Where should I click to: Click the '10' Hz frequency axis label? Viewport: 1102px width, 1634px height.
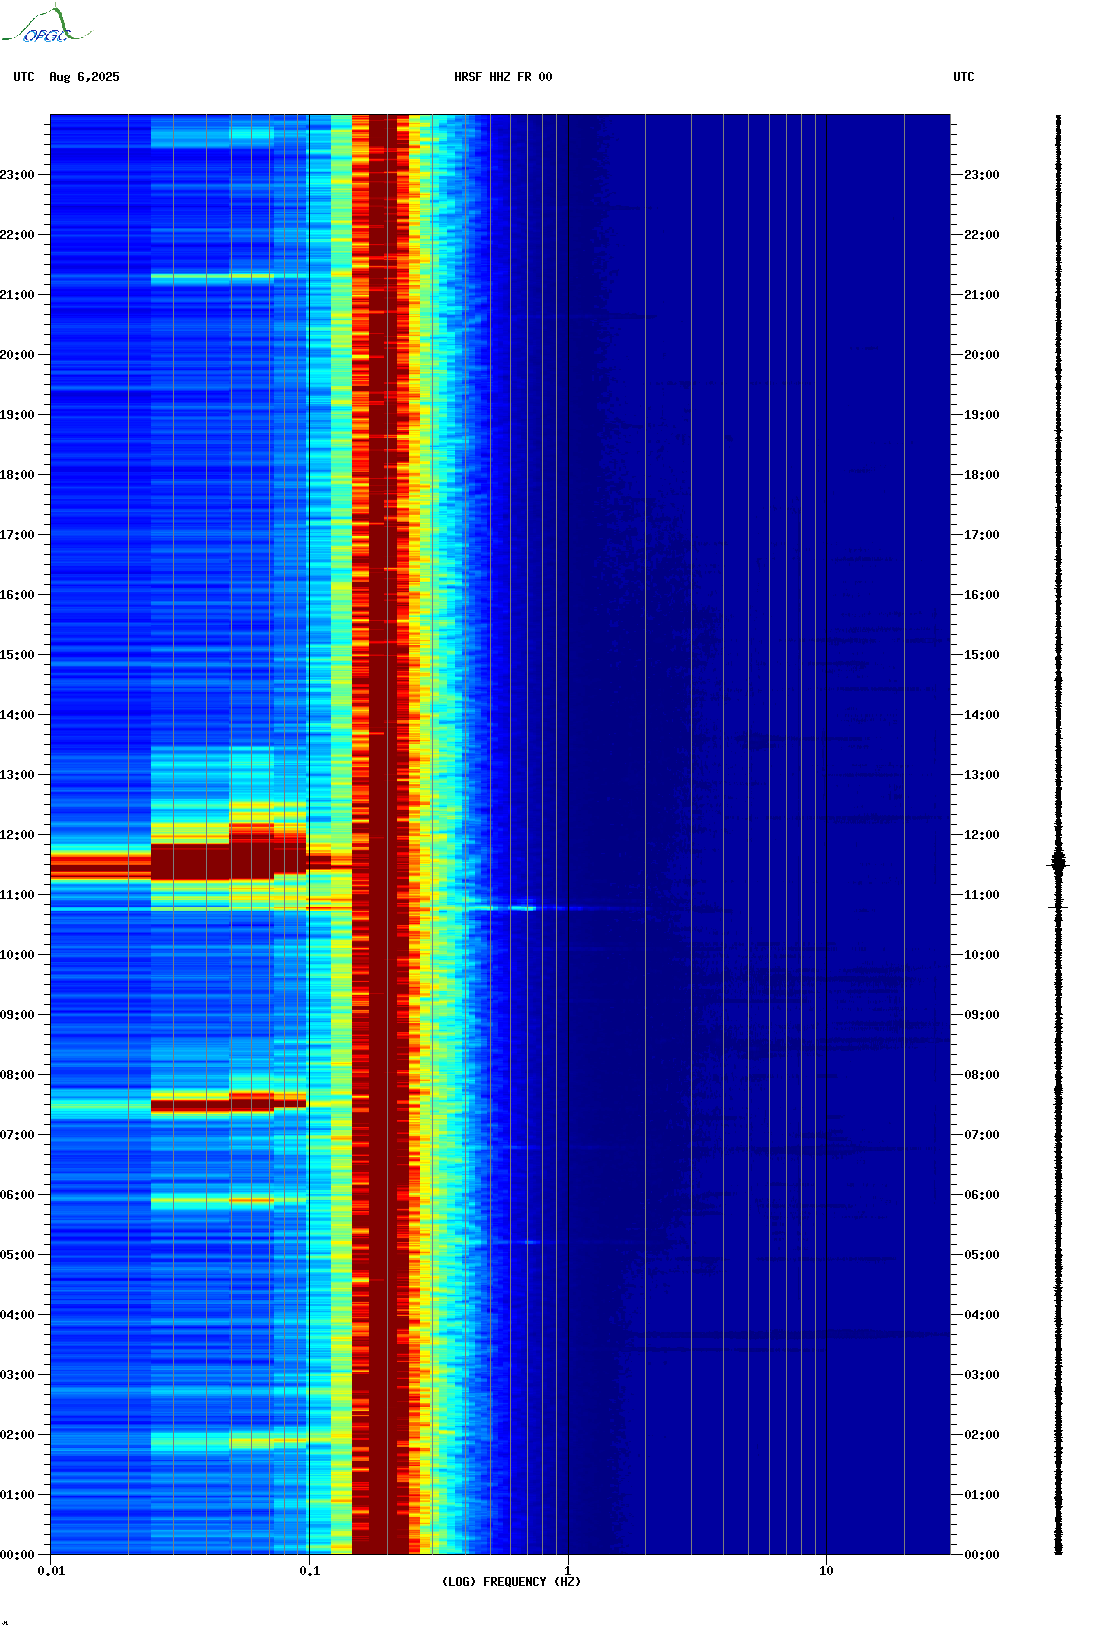pos(826,1571)
